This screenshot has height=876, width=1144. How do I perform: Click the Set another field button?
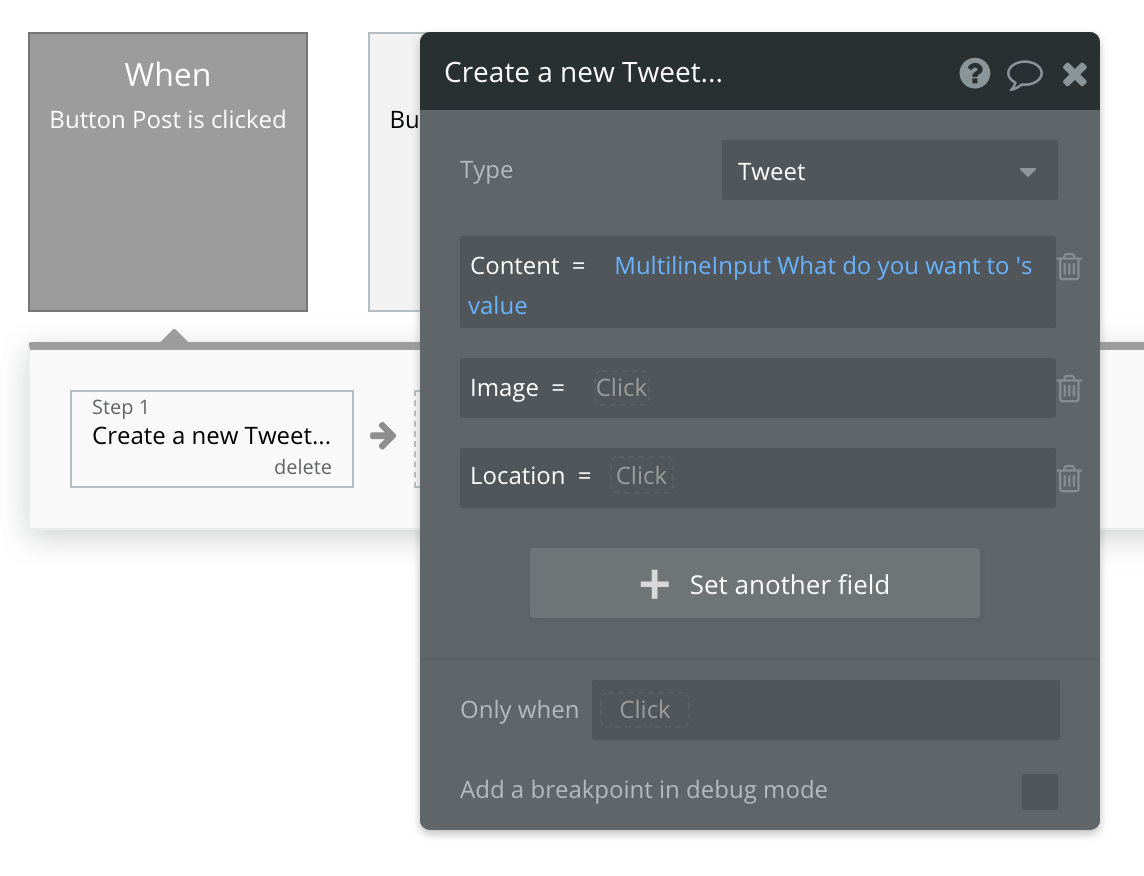(755, 585)
